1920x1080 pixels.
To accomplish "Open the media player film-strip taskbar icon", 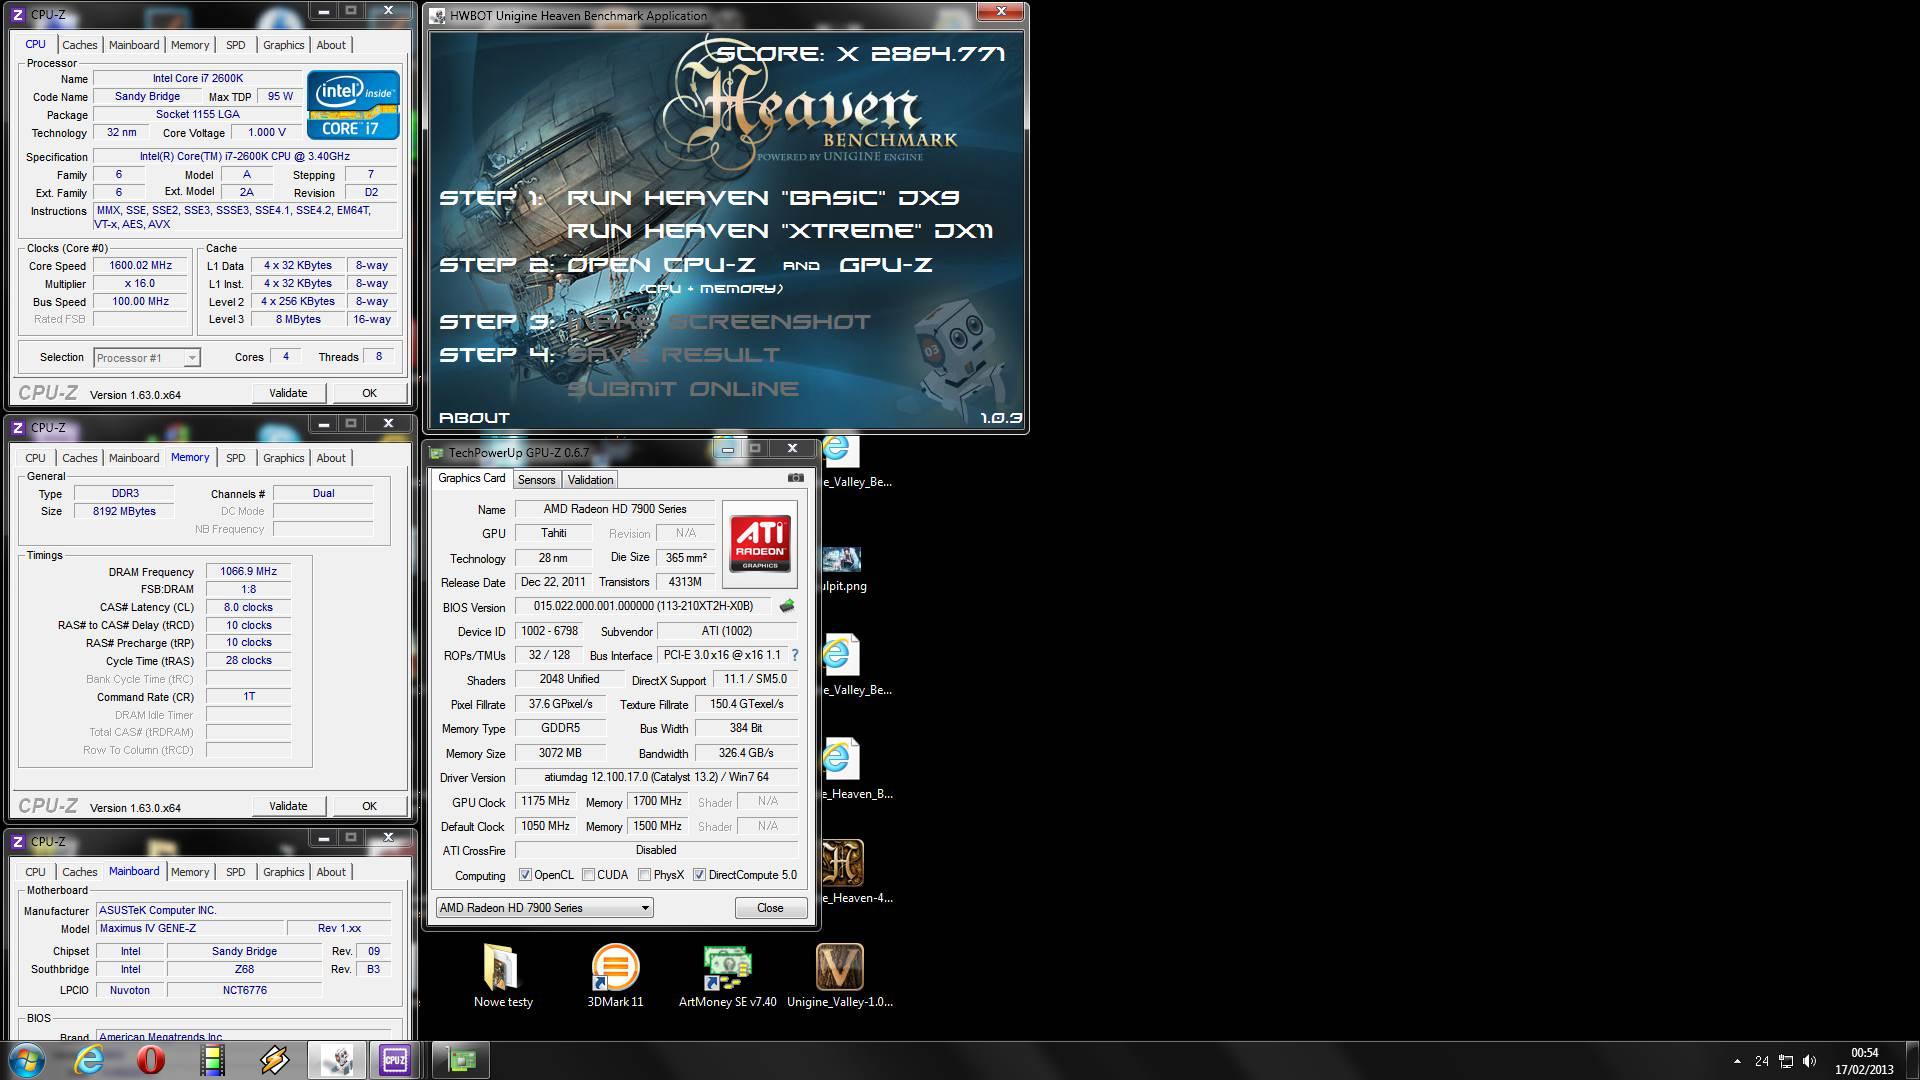I will (213, 1060).
